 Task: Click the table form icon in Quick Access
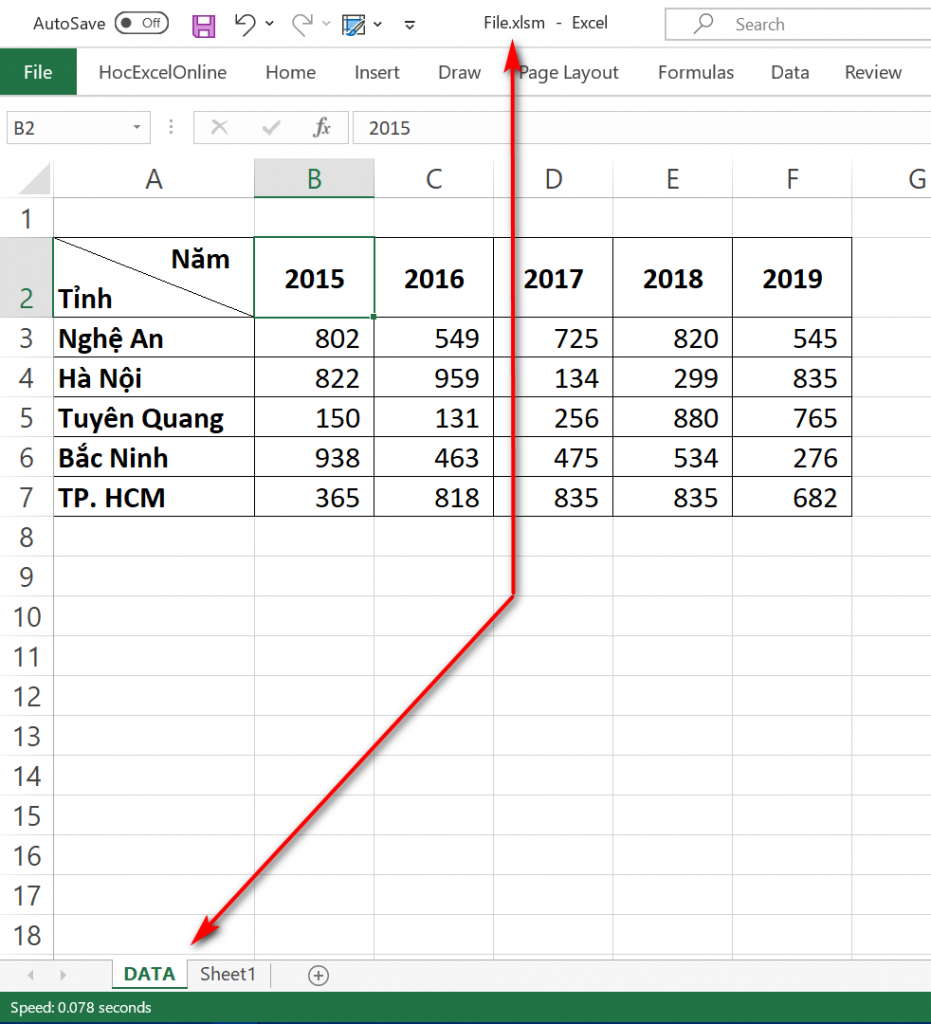(353, 25)
